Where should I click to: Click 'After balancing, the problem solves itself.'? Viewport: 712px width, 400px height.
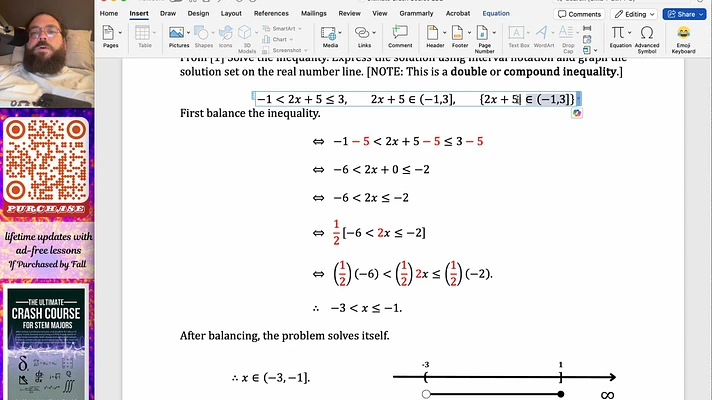(285, 336)
